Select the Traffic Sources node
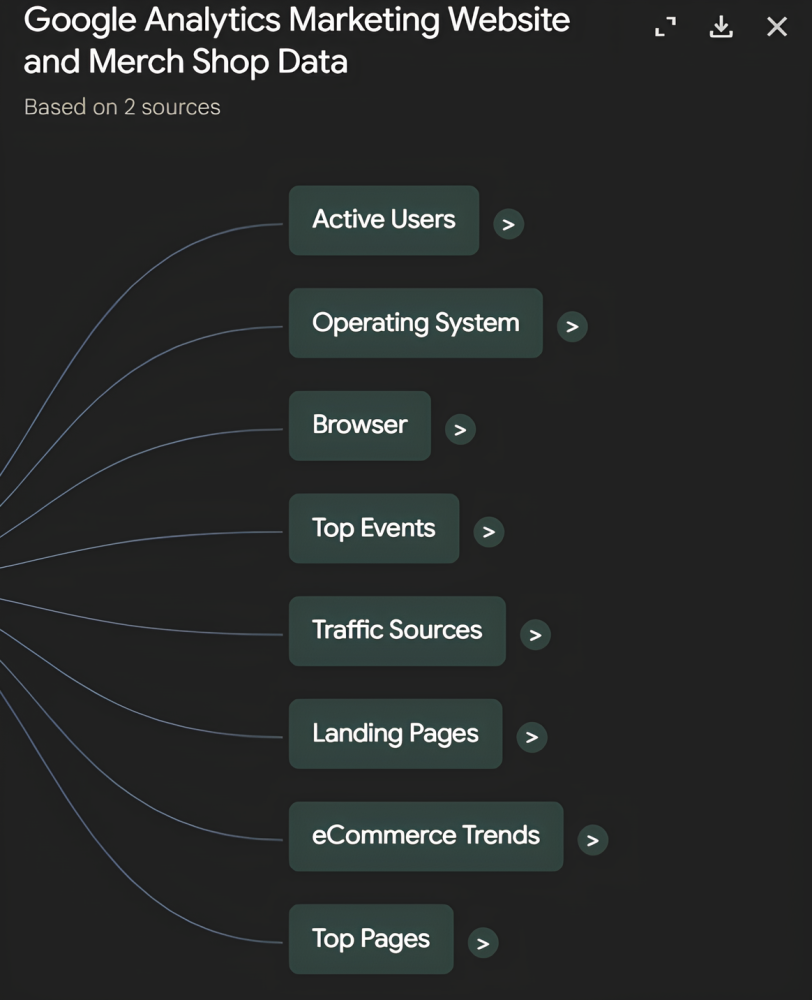 pos(397,631)
